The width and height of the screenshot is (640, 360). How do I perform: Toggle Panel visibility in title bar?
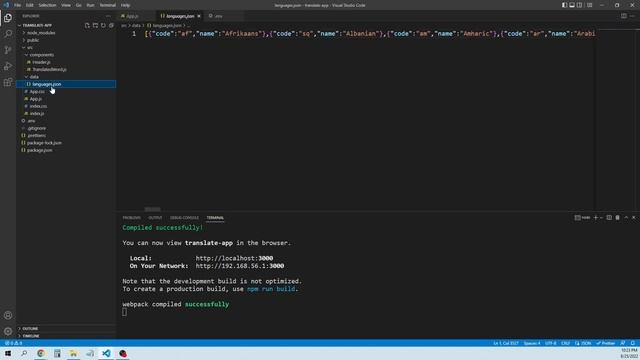pos(572,5)
